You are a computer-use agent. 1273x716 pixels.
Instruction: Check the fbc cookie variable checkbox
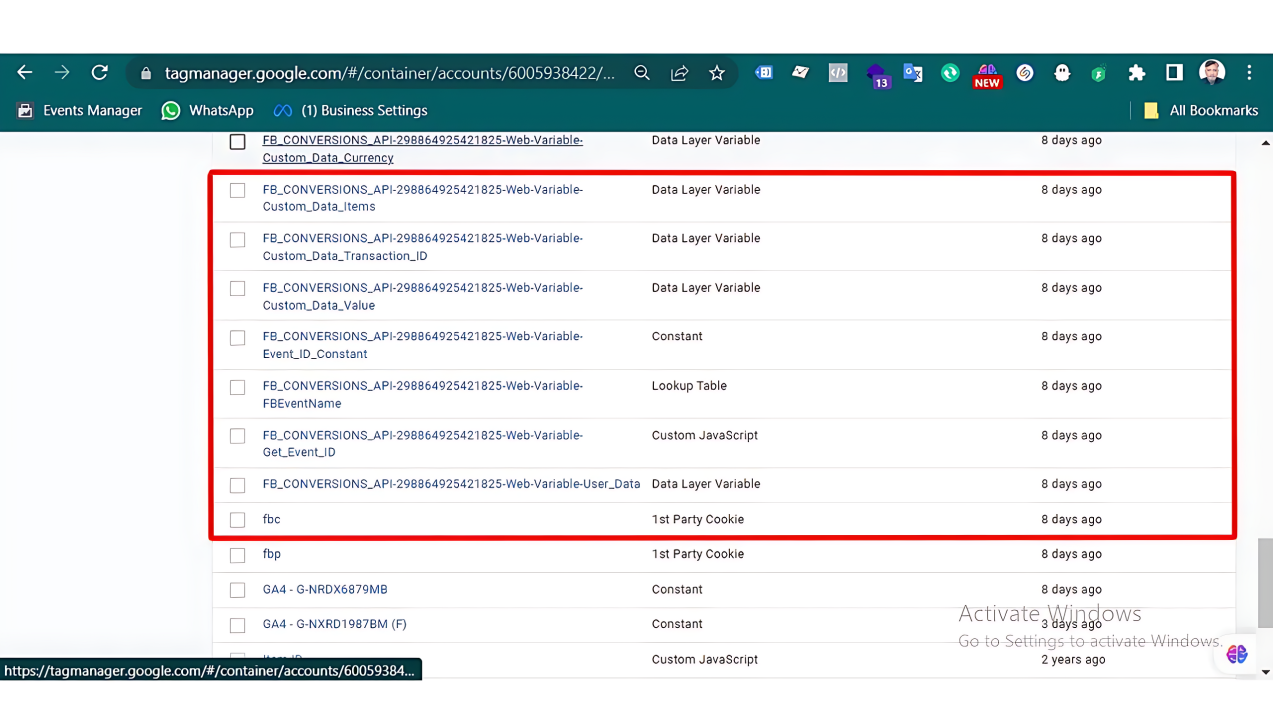point(237,520)
